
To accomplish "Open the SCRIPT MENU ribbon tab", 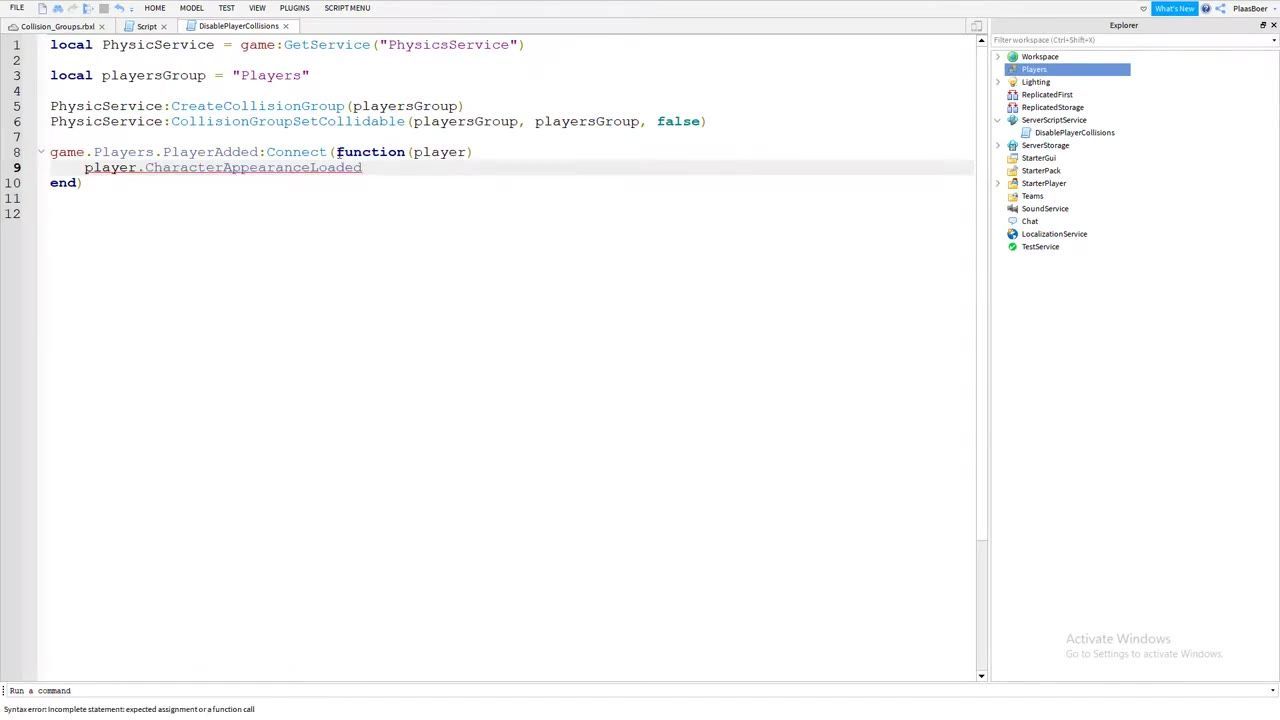I will click(347, 8).
